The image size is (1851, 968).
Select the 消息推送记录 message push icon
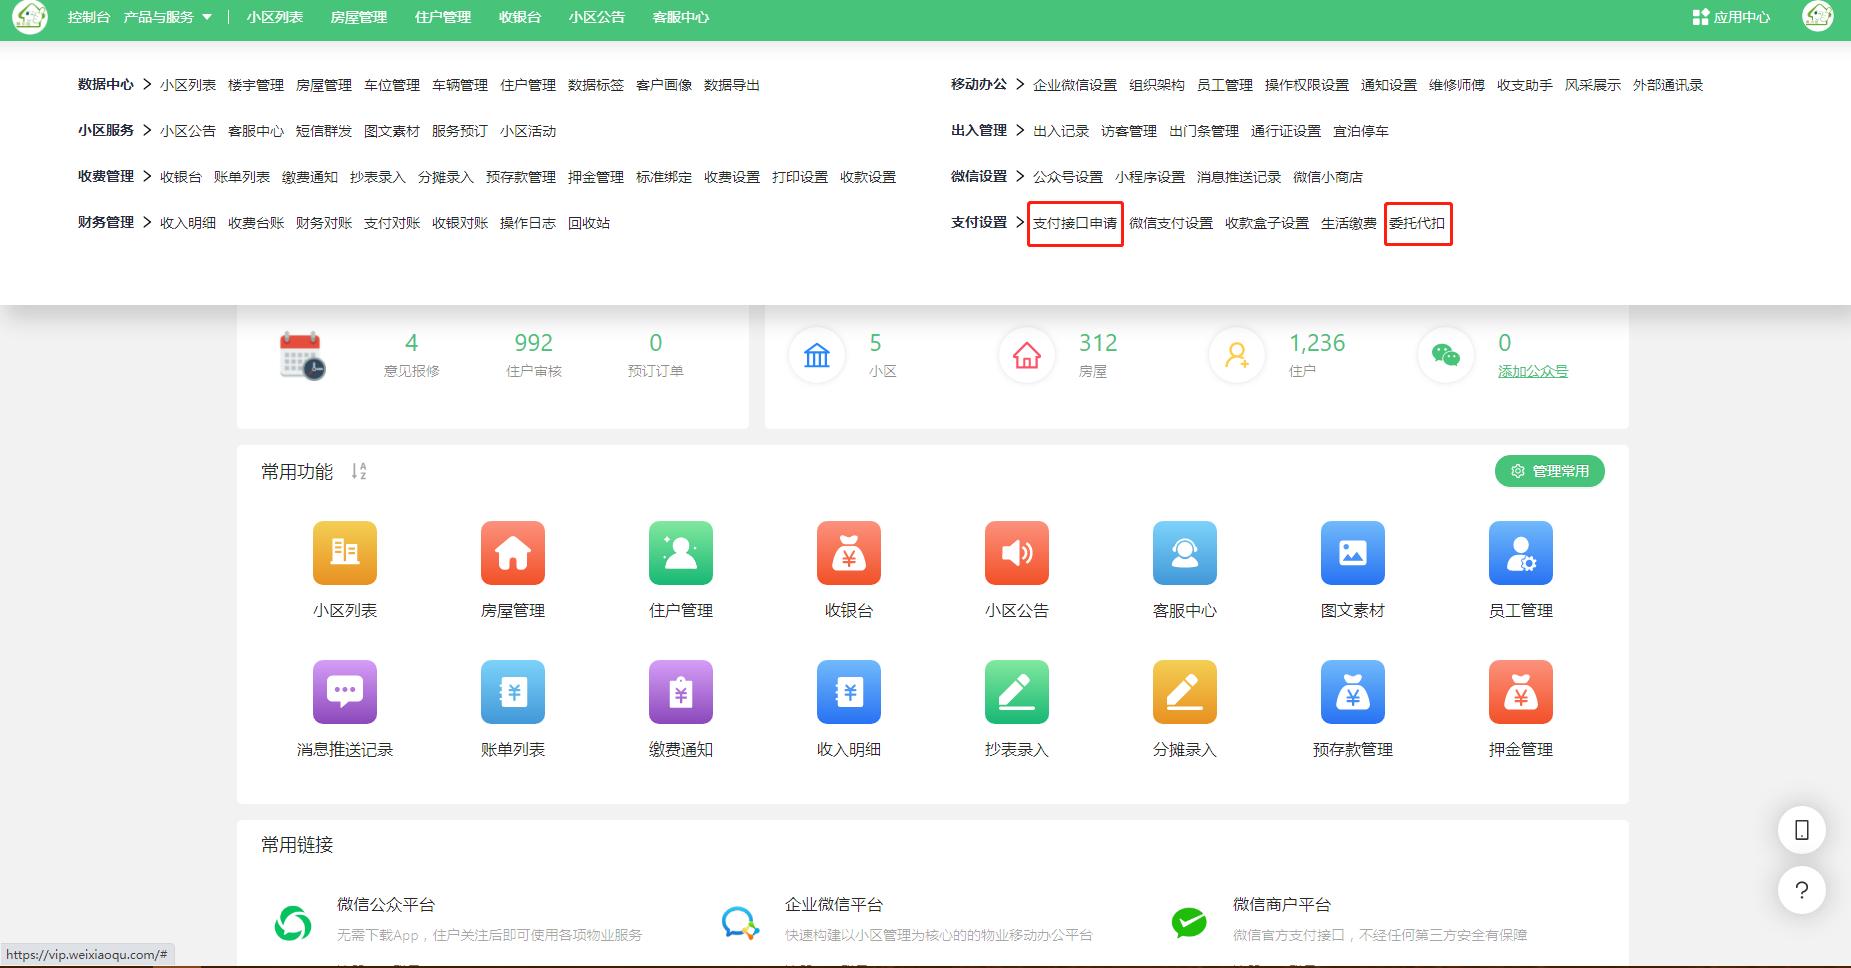pyautogui.click(x=344, y=691)
